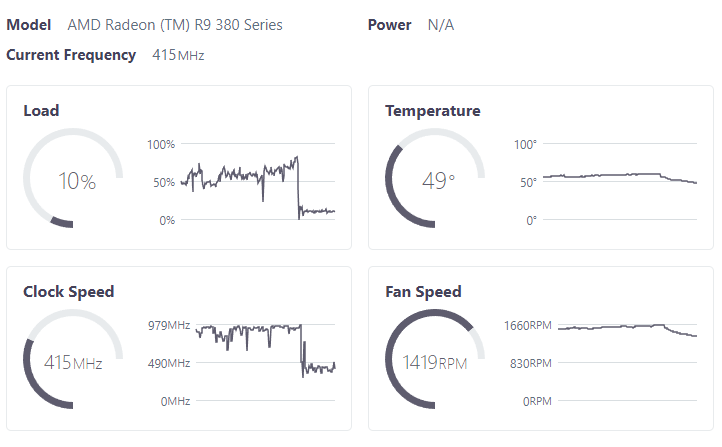
Task: Click the AMD Radeon R9 380 model name
Action: (x=175, y=25)
